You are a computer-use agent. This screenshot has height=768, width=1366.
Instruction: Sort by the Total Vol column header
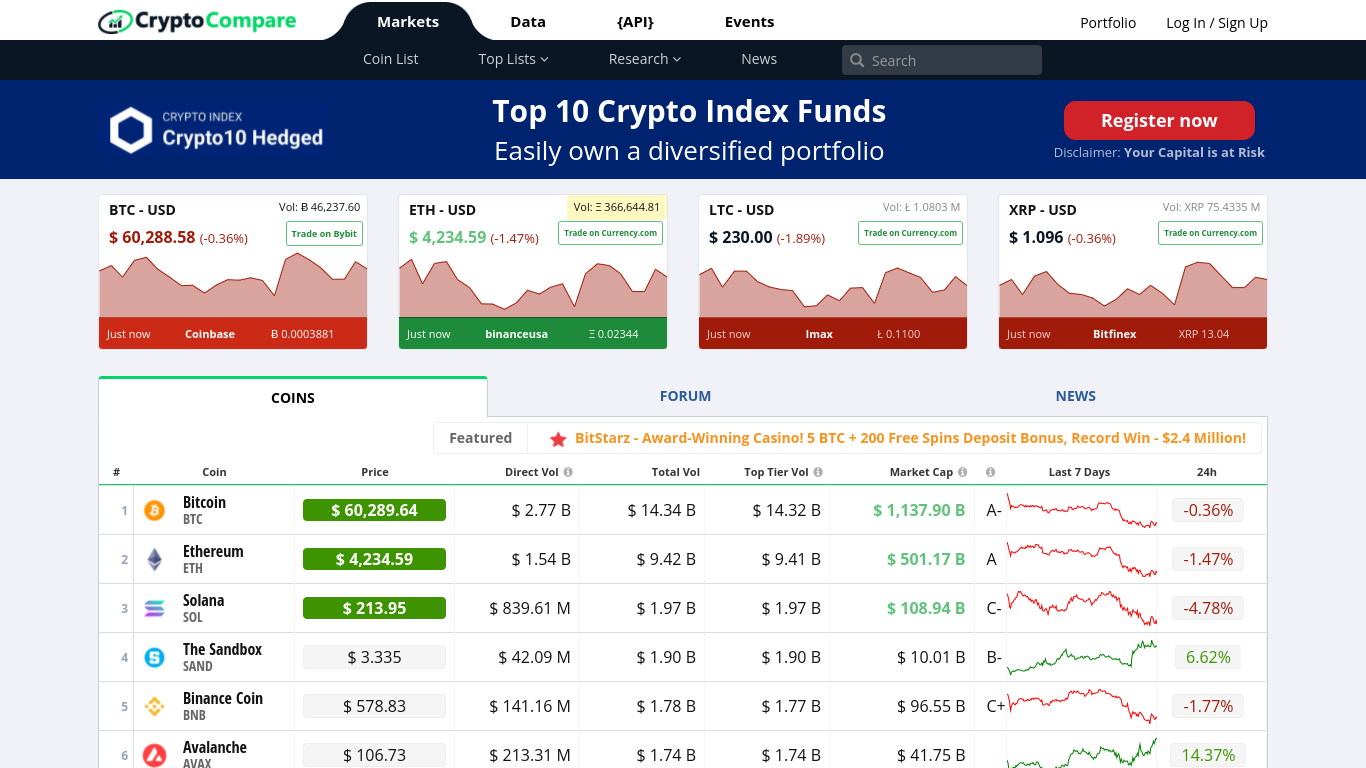[676, 472]
